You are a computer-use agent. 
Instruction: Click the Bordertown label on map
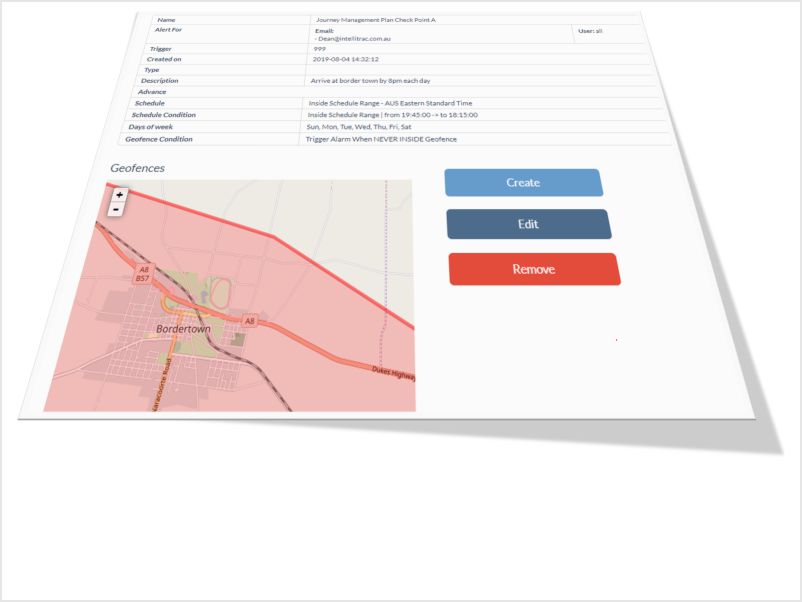coord(190,329)
